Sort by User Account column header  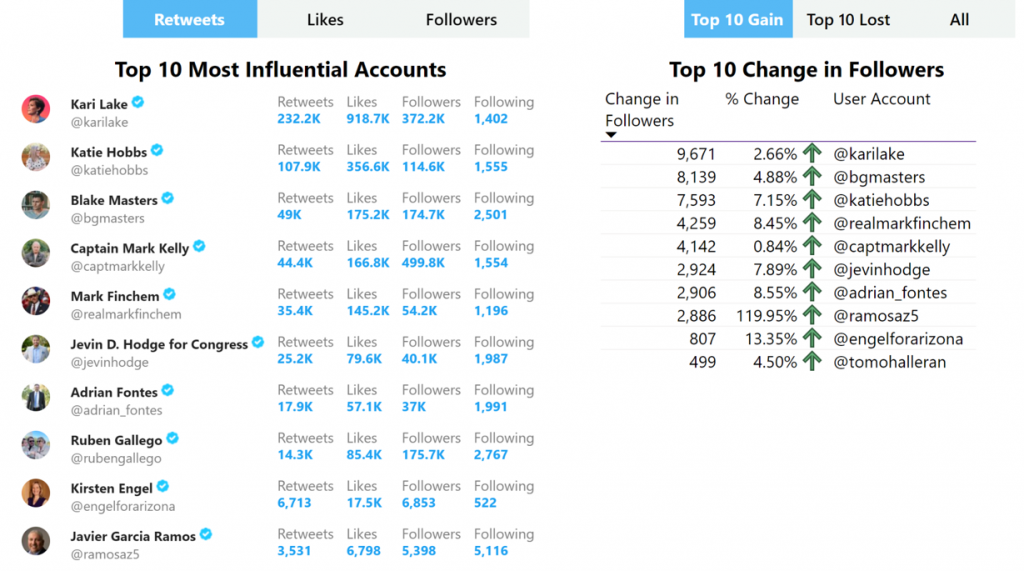click(881, 99)
